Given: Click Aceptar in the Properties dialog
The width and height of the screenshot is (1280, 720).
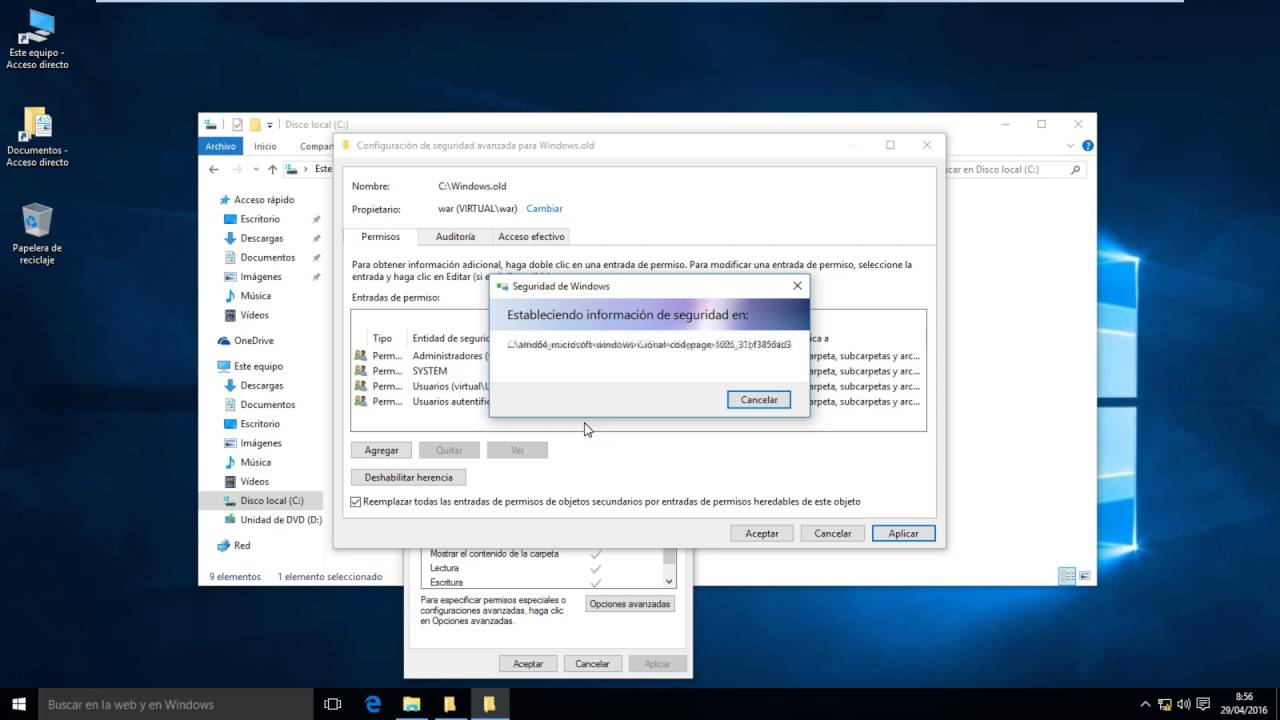Looking at the screenshot, I should click(x=528, y=663).
